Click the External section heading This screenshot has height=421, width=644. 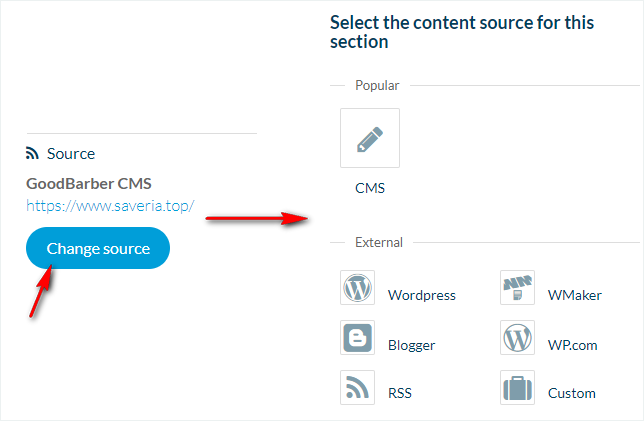point(379,242)
